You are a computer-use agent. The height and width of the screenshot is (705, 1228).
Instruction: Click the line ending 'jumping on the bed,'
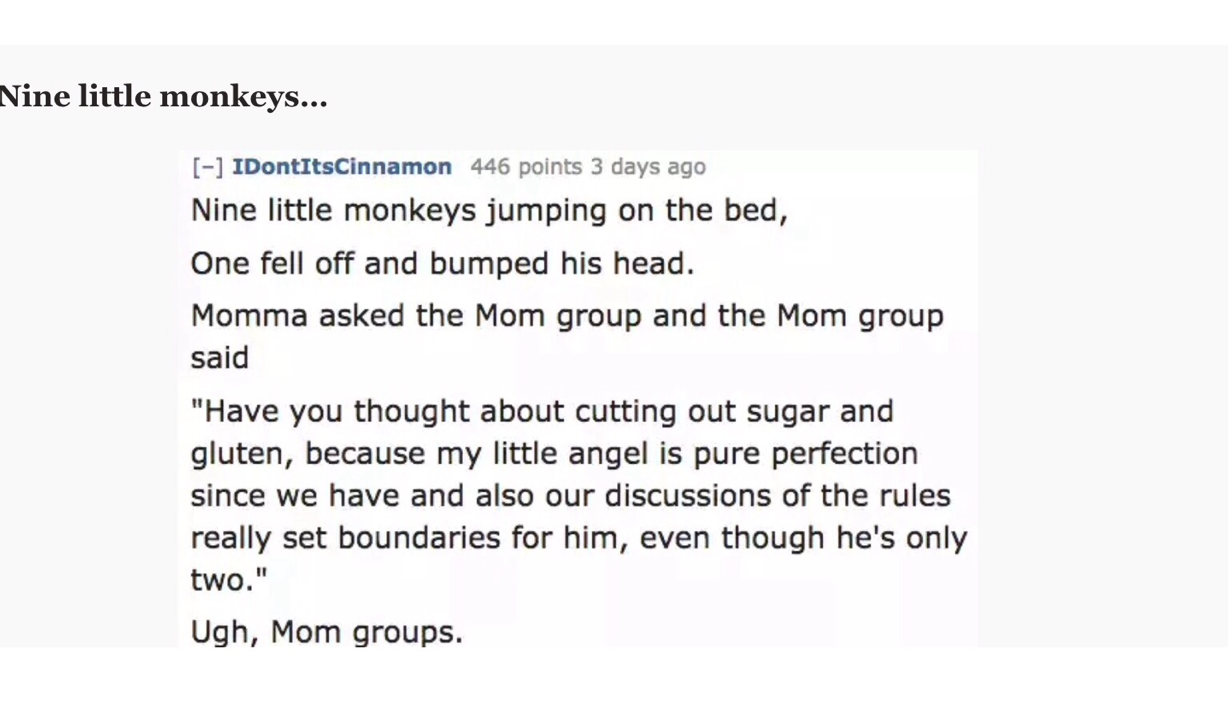489,211
